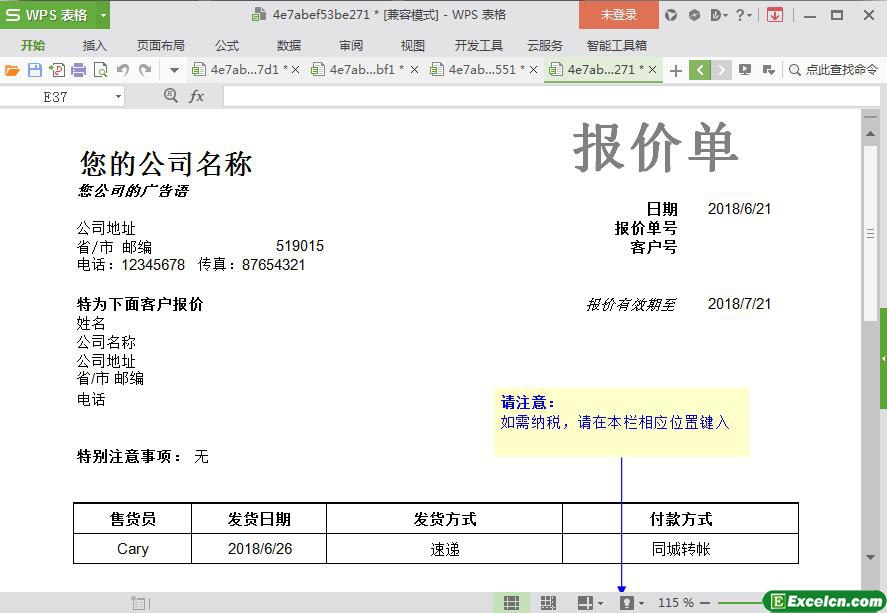Click the print icon in quick toolbar
Image resolution: width=887 pixels, height=613 pixels.
pos(78,70)
